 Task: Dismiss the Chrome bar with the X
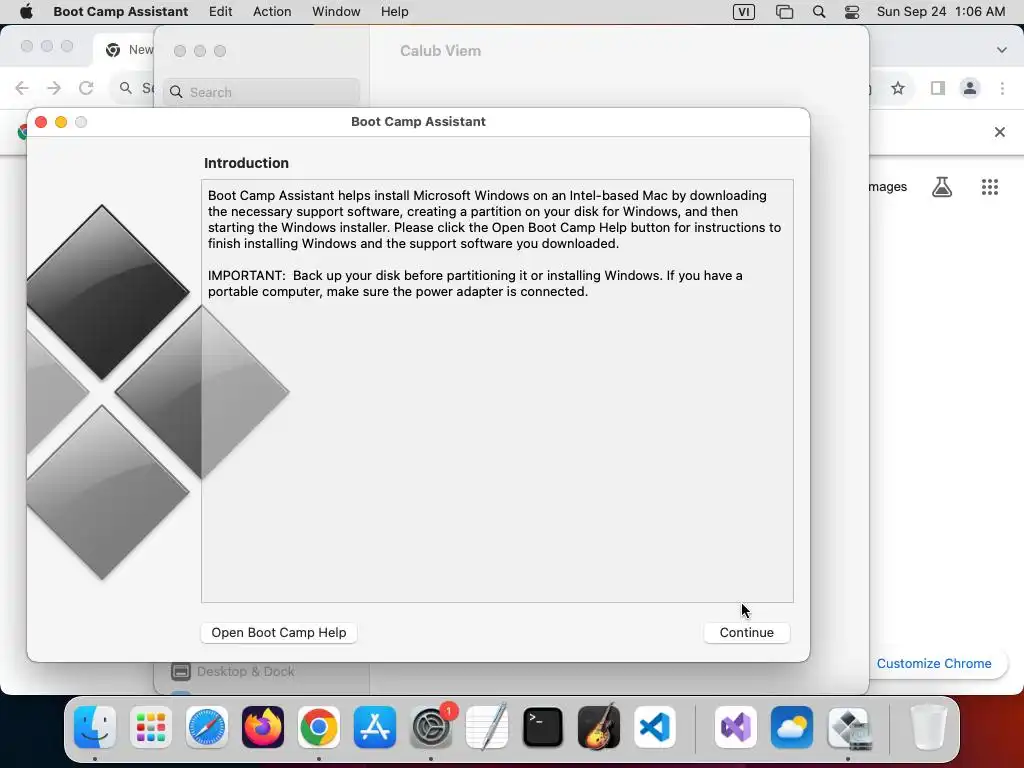(999, 132)
